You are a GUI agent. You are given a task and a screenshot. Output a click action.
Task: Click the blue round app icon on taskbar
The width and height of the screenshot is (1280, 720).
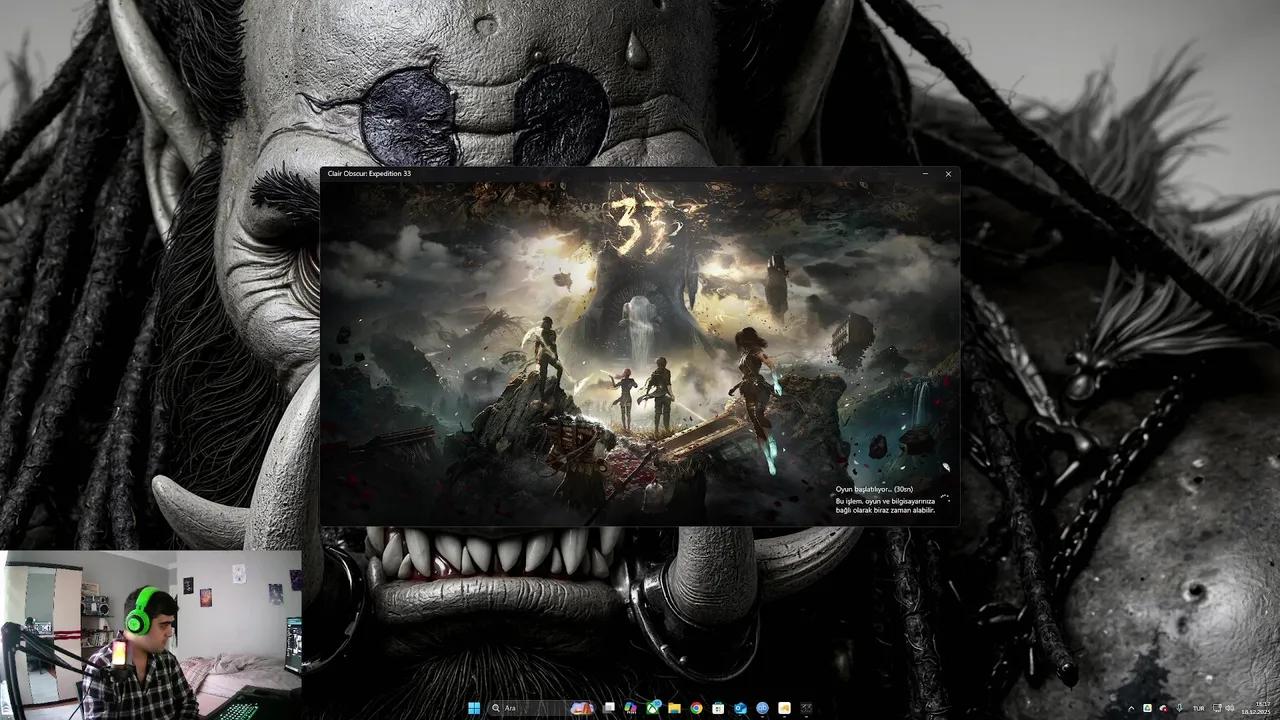[x=762, y=708]
